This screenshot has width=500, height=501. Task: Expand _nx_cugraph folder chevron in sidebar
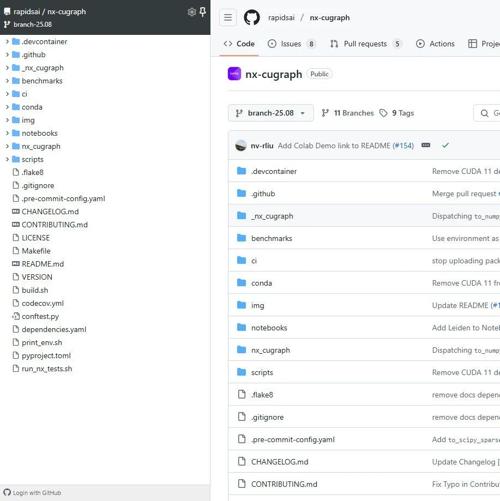[x=7, y=68]
